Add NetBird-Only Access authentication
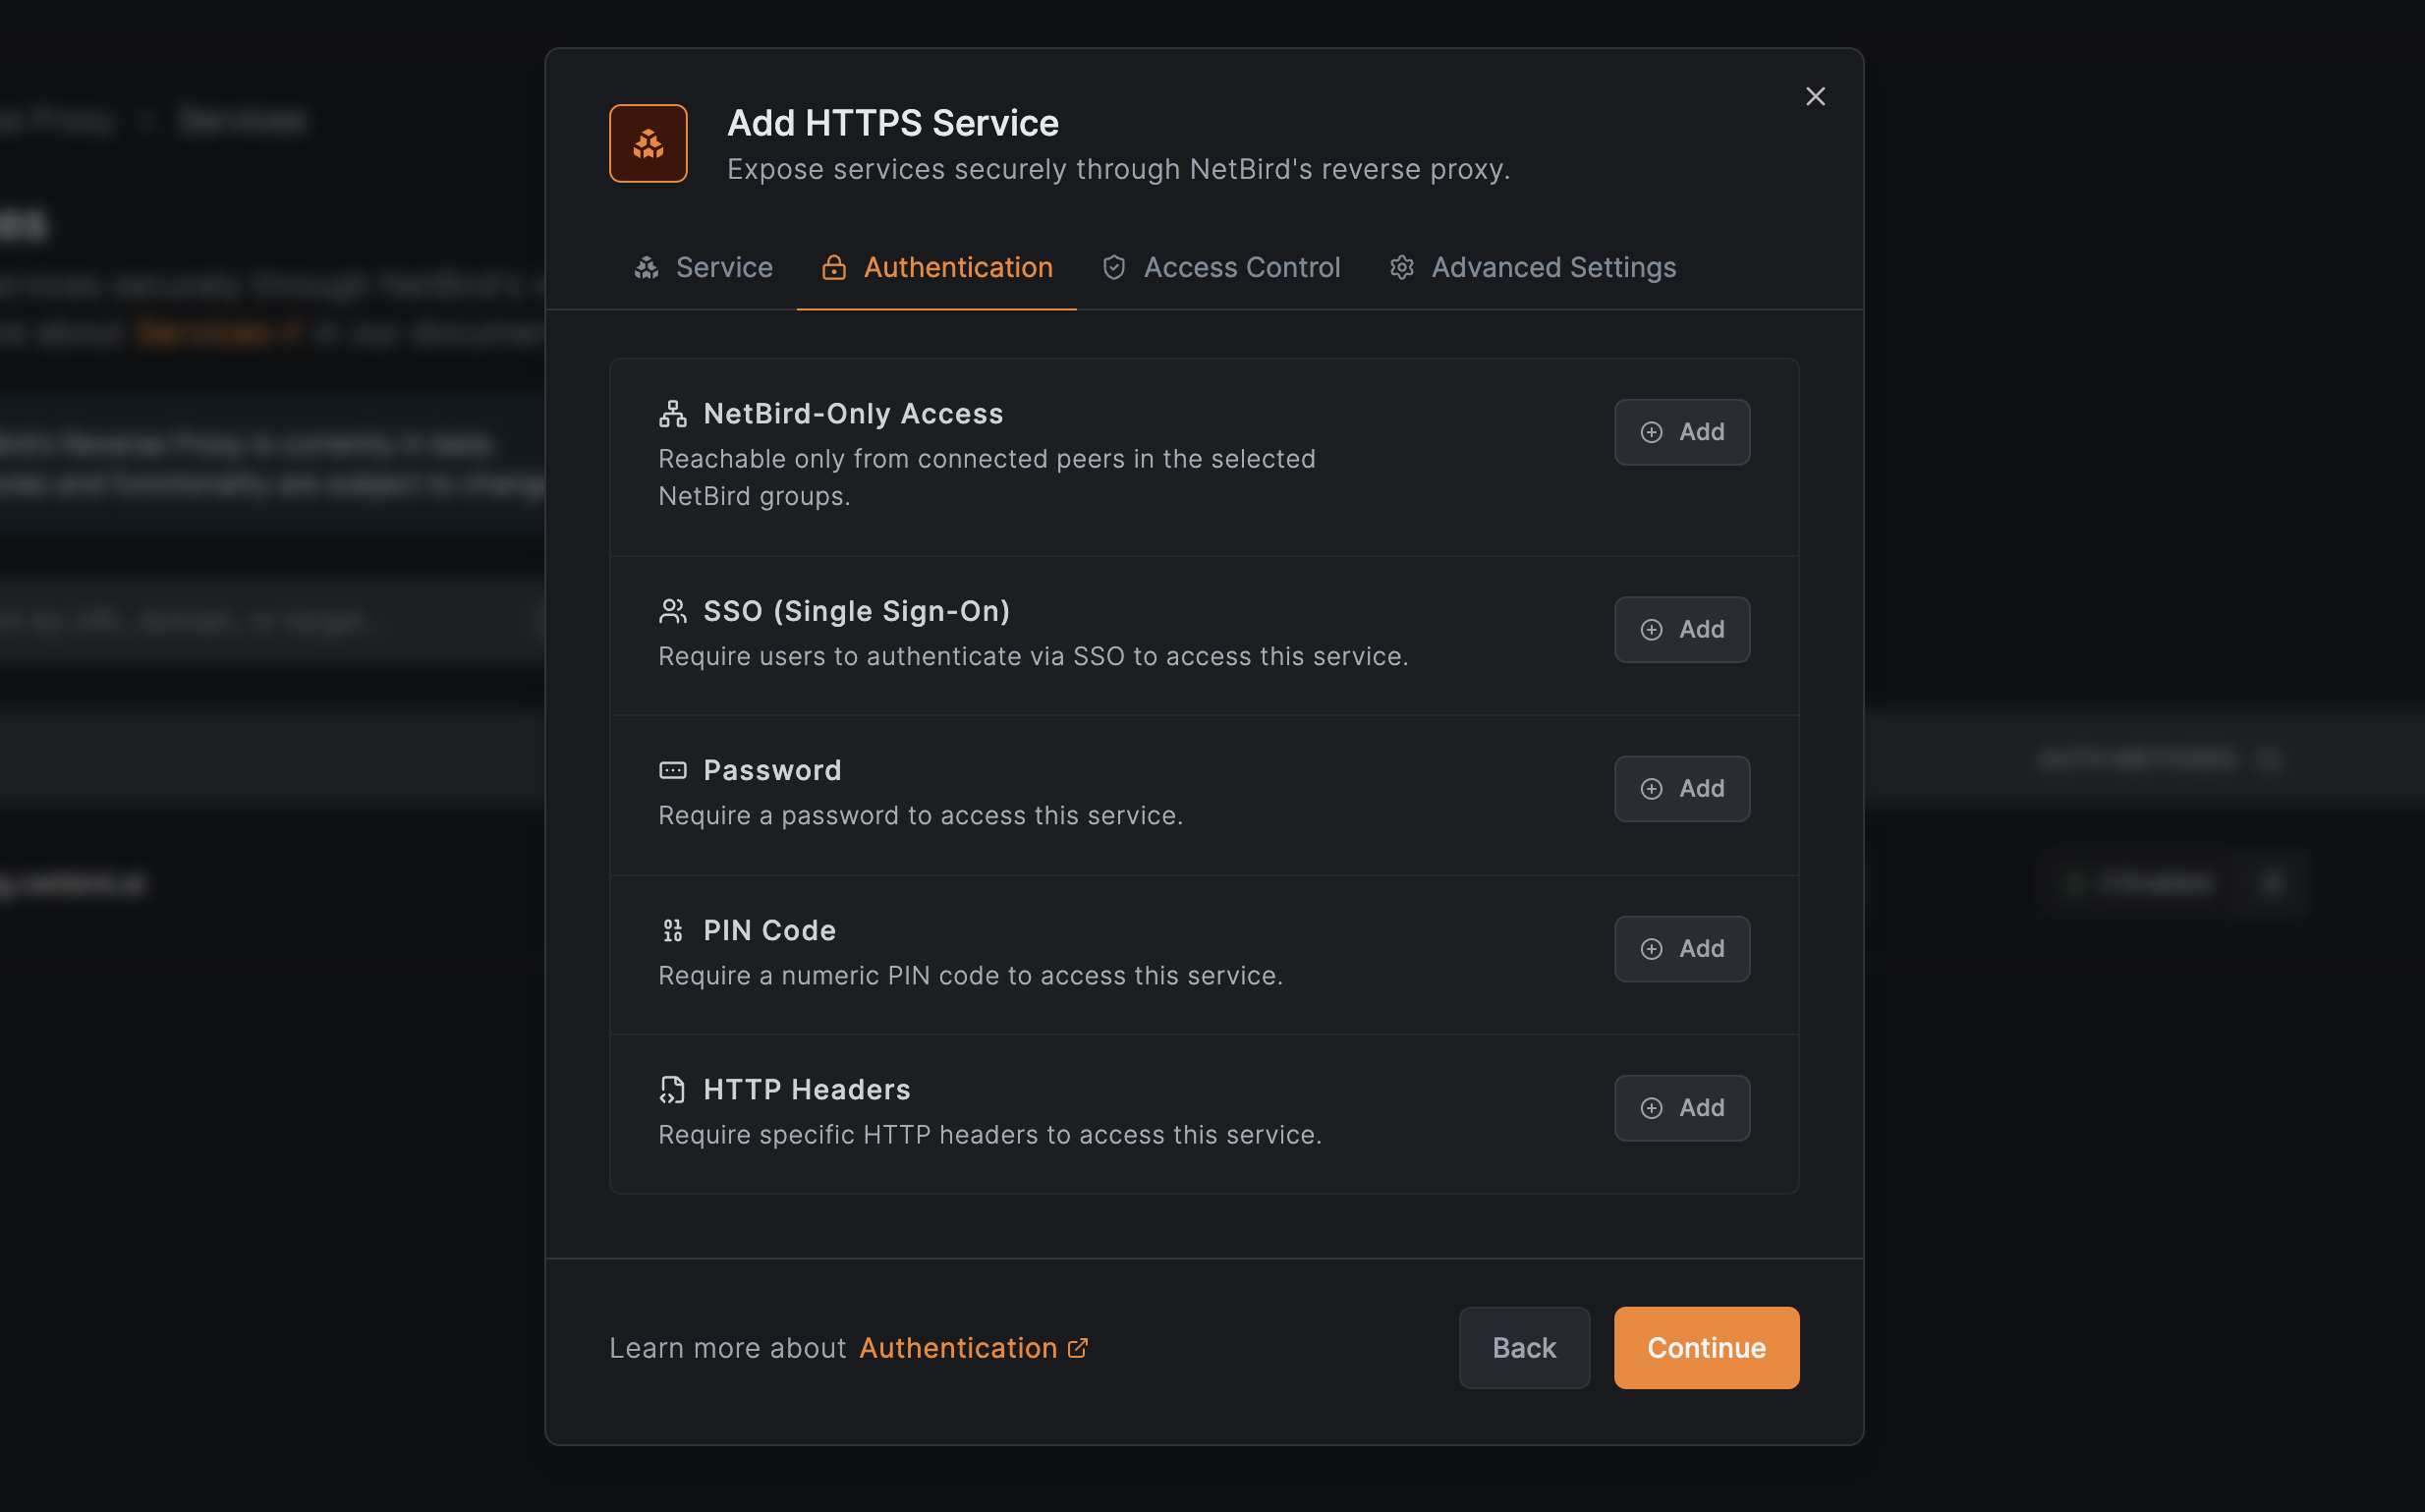Image resolution: width=2425 pixels, height=1512 pixels. pyautogui.click(x=1682, y=432)
